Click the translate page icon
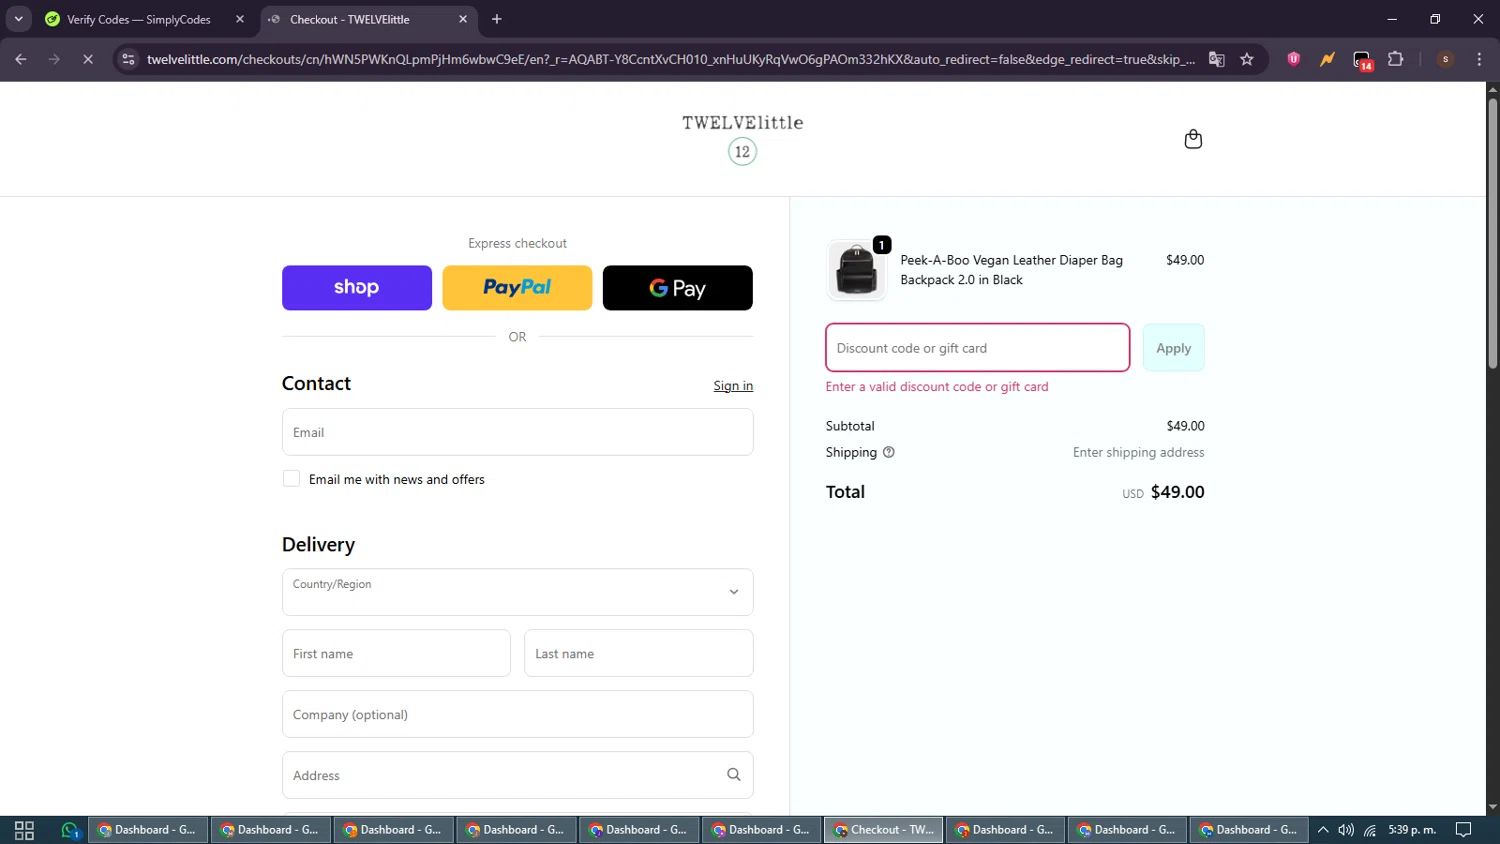 pos(1217,59)
